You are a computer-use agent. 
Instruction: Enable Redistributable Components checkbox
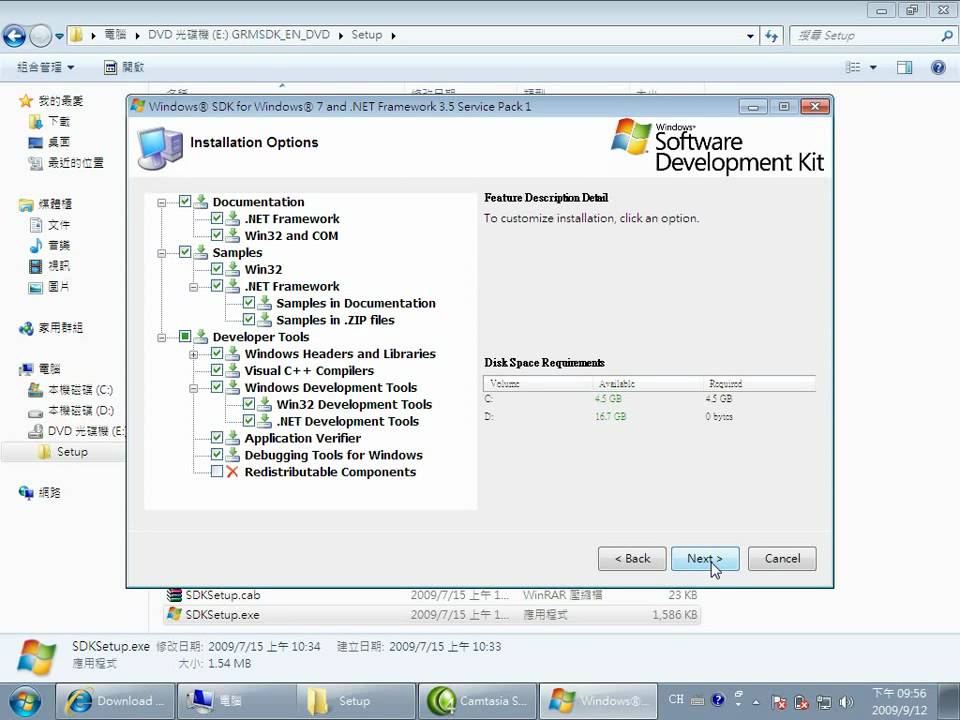[x=217, y=471]
